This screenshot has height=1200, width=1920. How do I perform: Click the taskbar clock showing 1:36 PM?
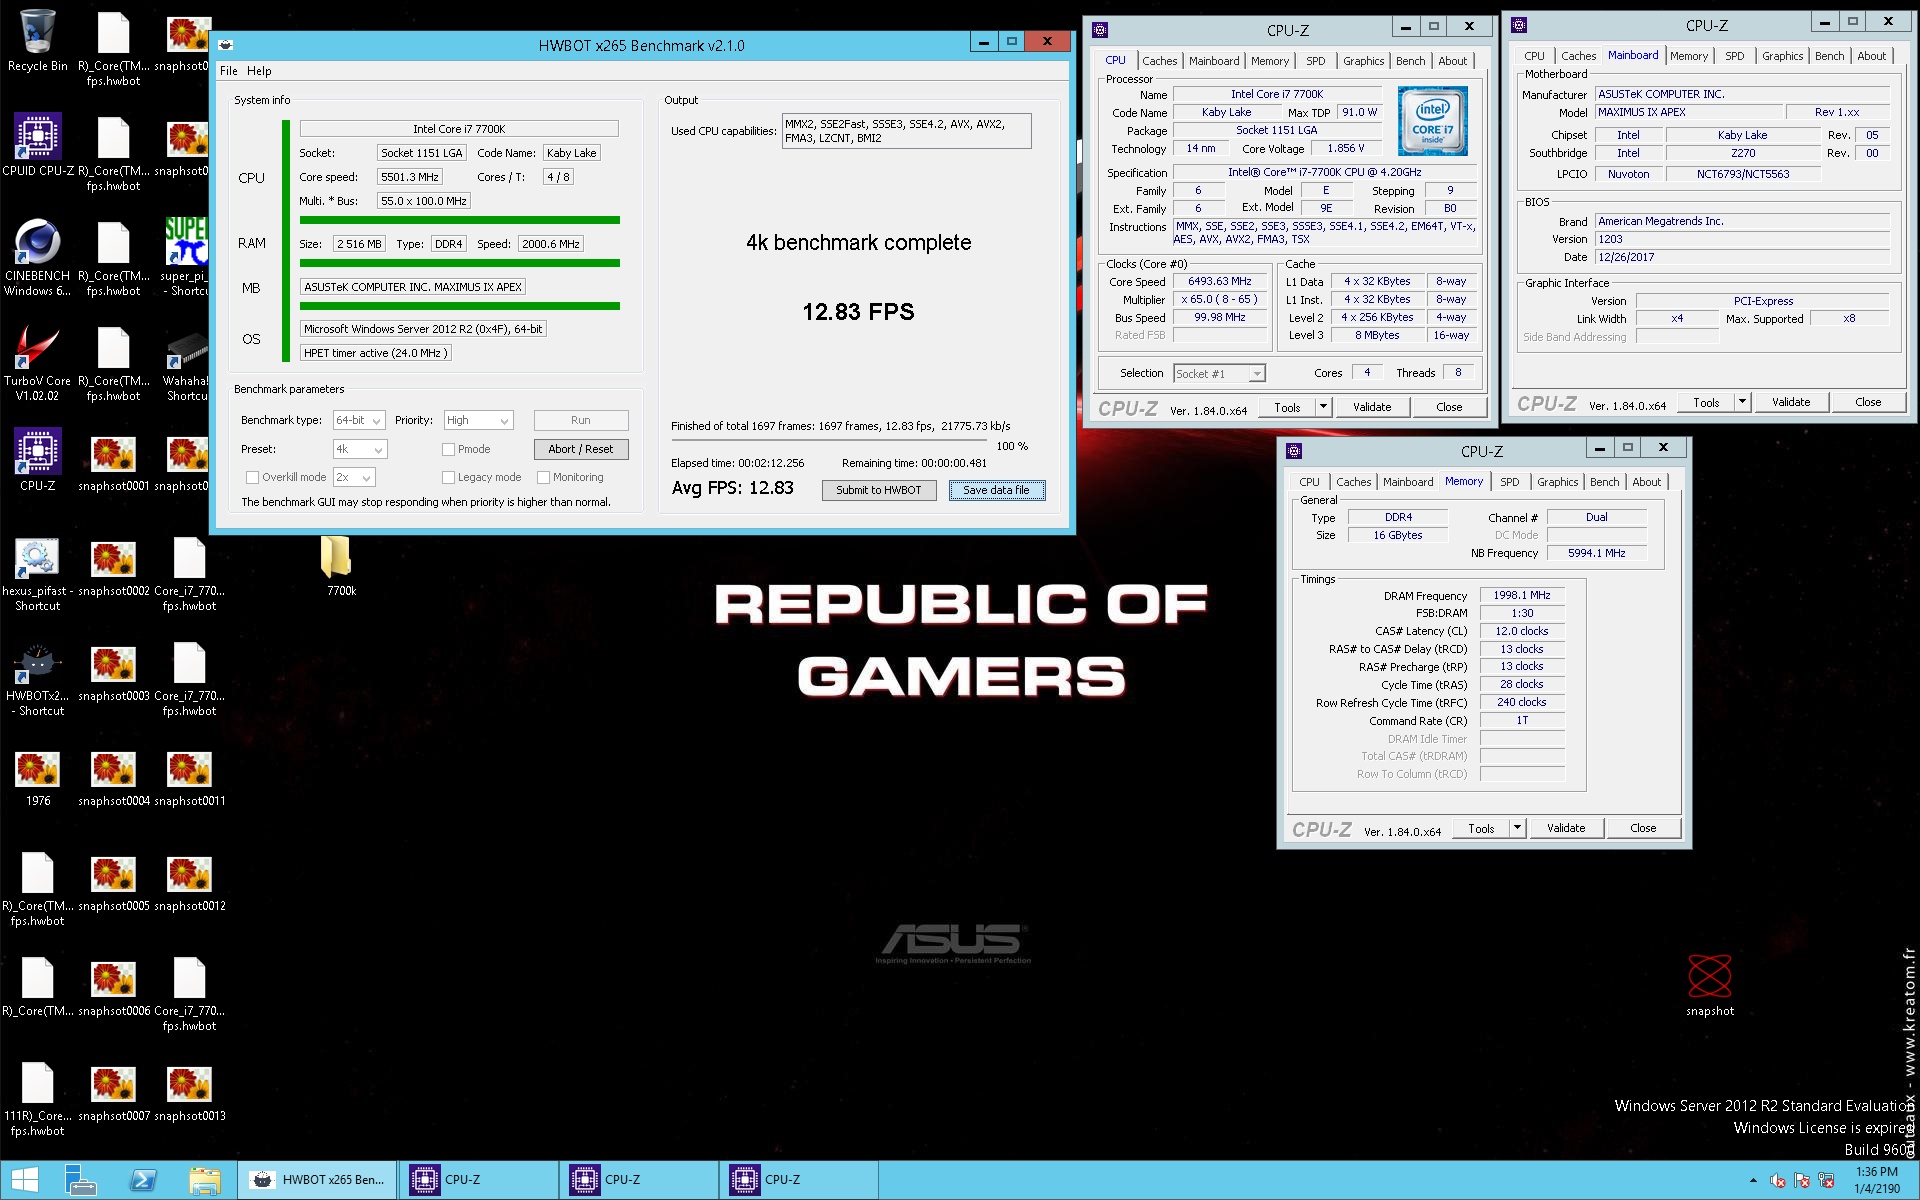pyautogui.click(x=1876, y=1180)
